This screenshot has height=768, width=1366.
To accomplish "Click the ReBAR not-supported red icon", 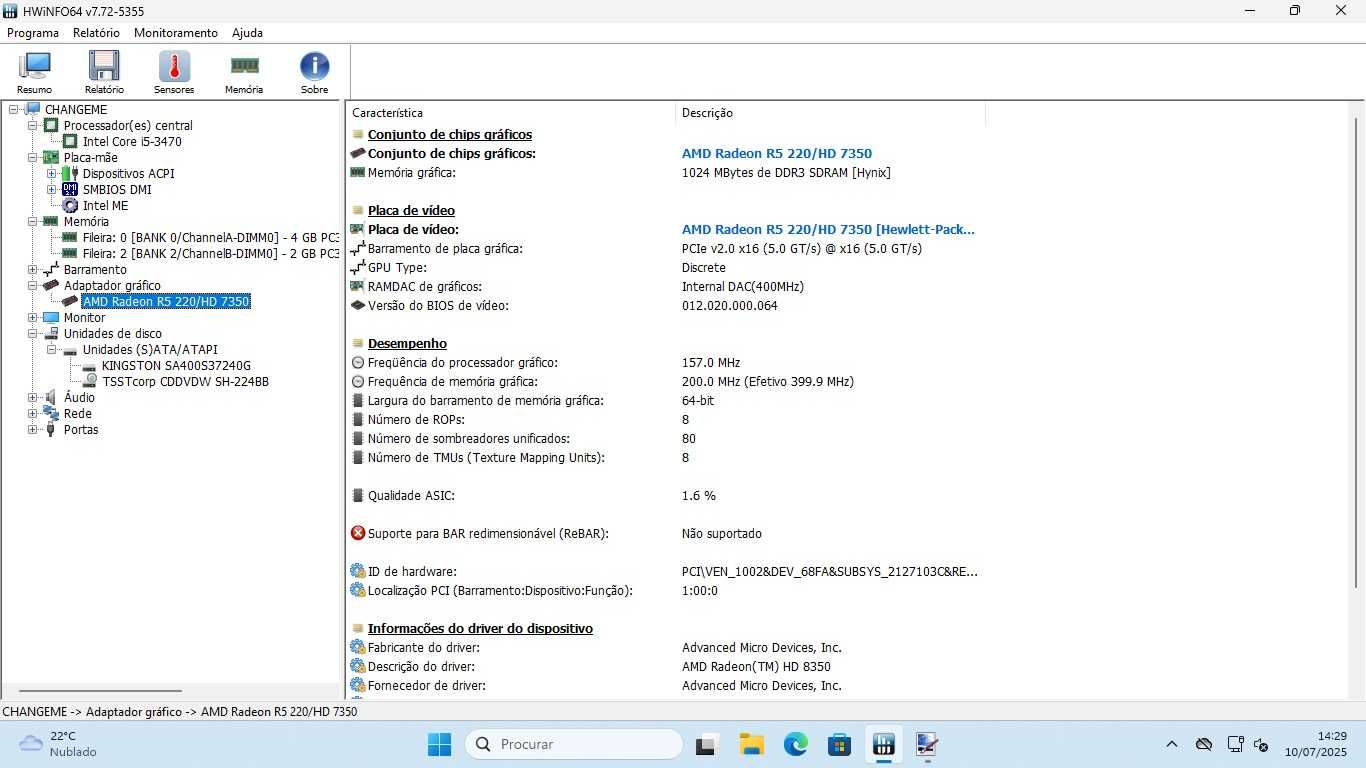I will coord(358,533).
